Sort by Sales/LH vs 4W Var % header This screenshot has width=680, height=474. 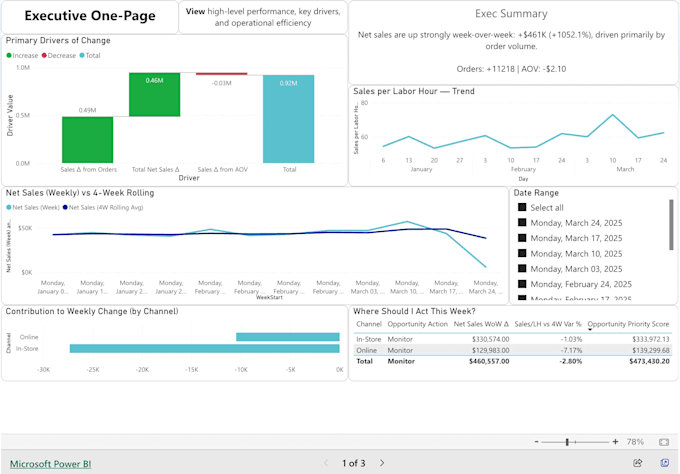click(x=548, y=324)
